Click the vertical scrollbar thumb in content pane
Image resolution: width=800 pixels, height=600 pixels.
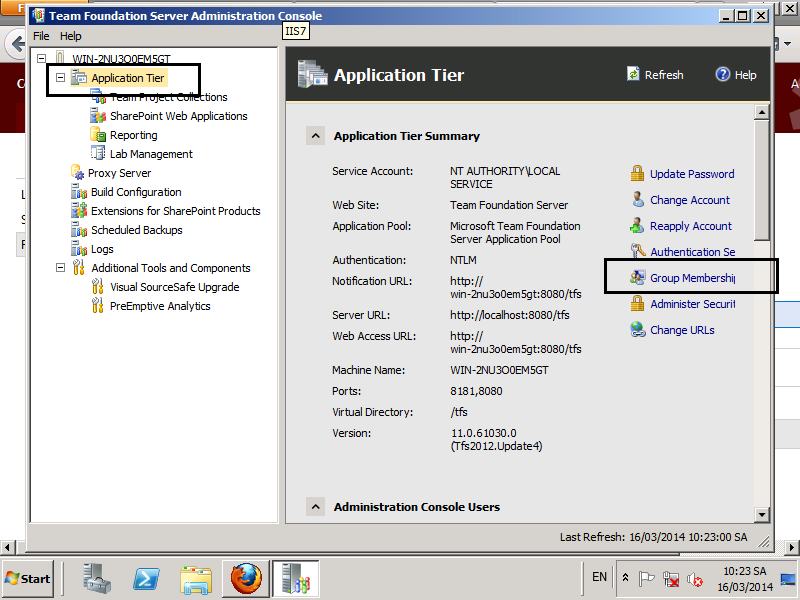[762, 180]
